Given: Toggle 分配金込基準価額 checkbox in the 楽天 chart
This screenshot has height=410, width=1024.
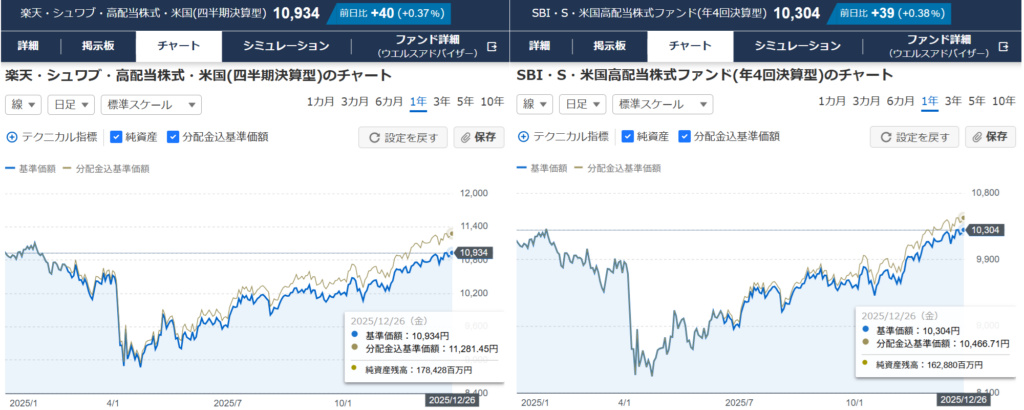Looking at the screenshot, I should [x=173, y=137].
